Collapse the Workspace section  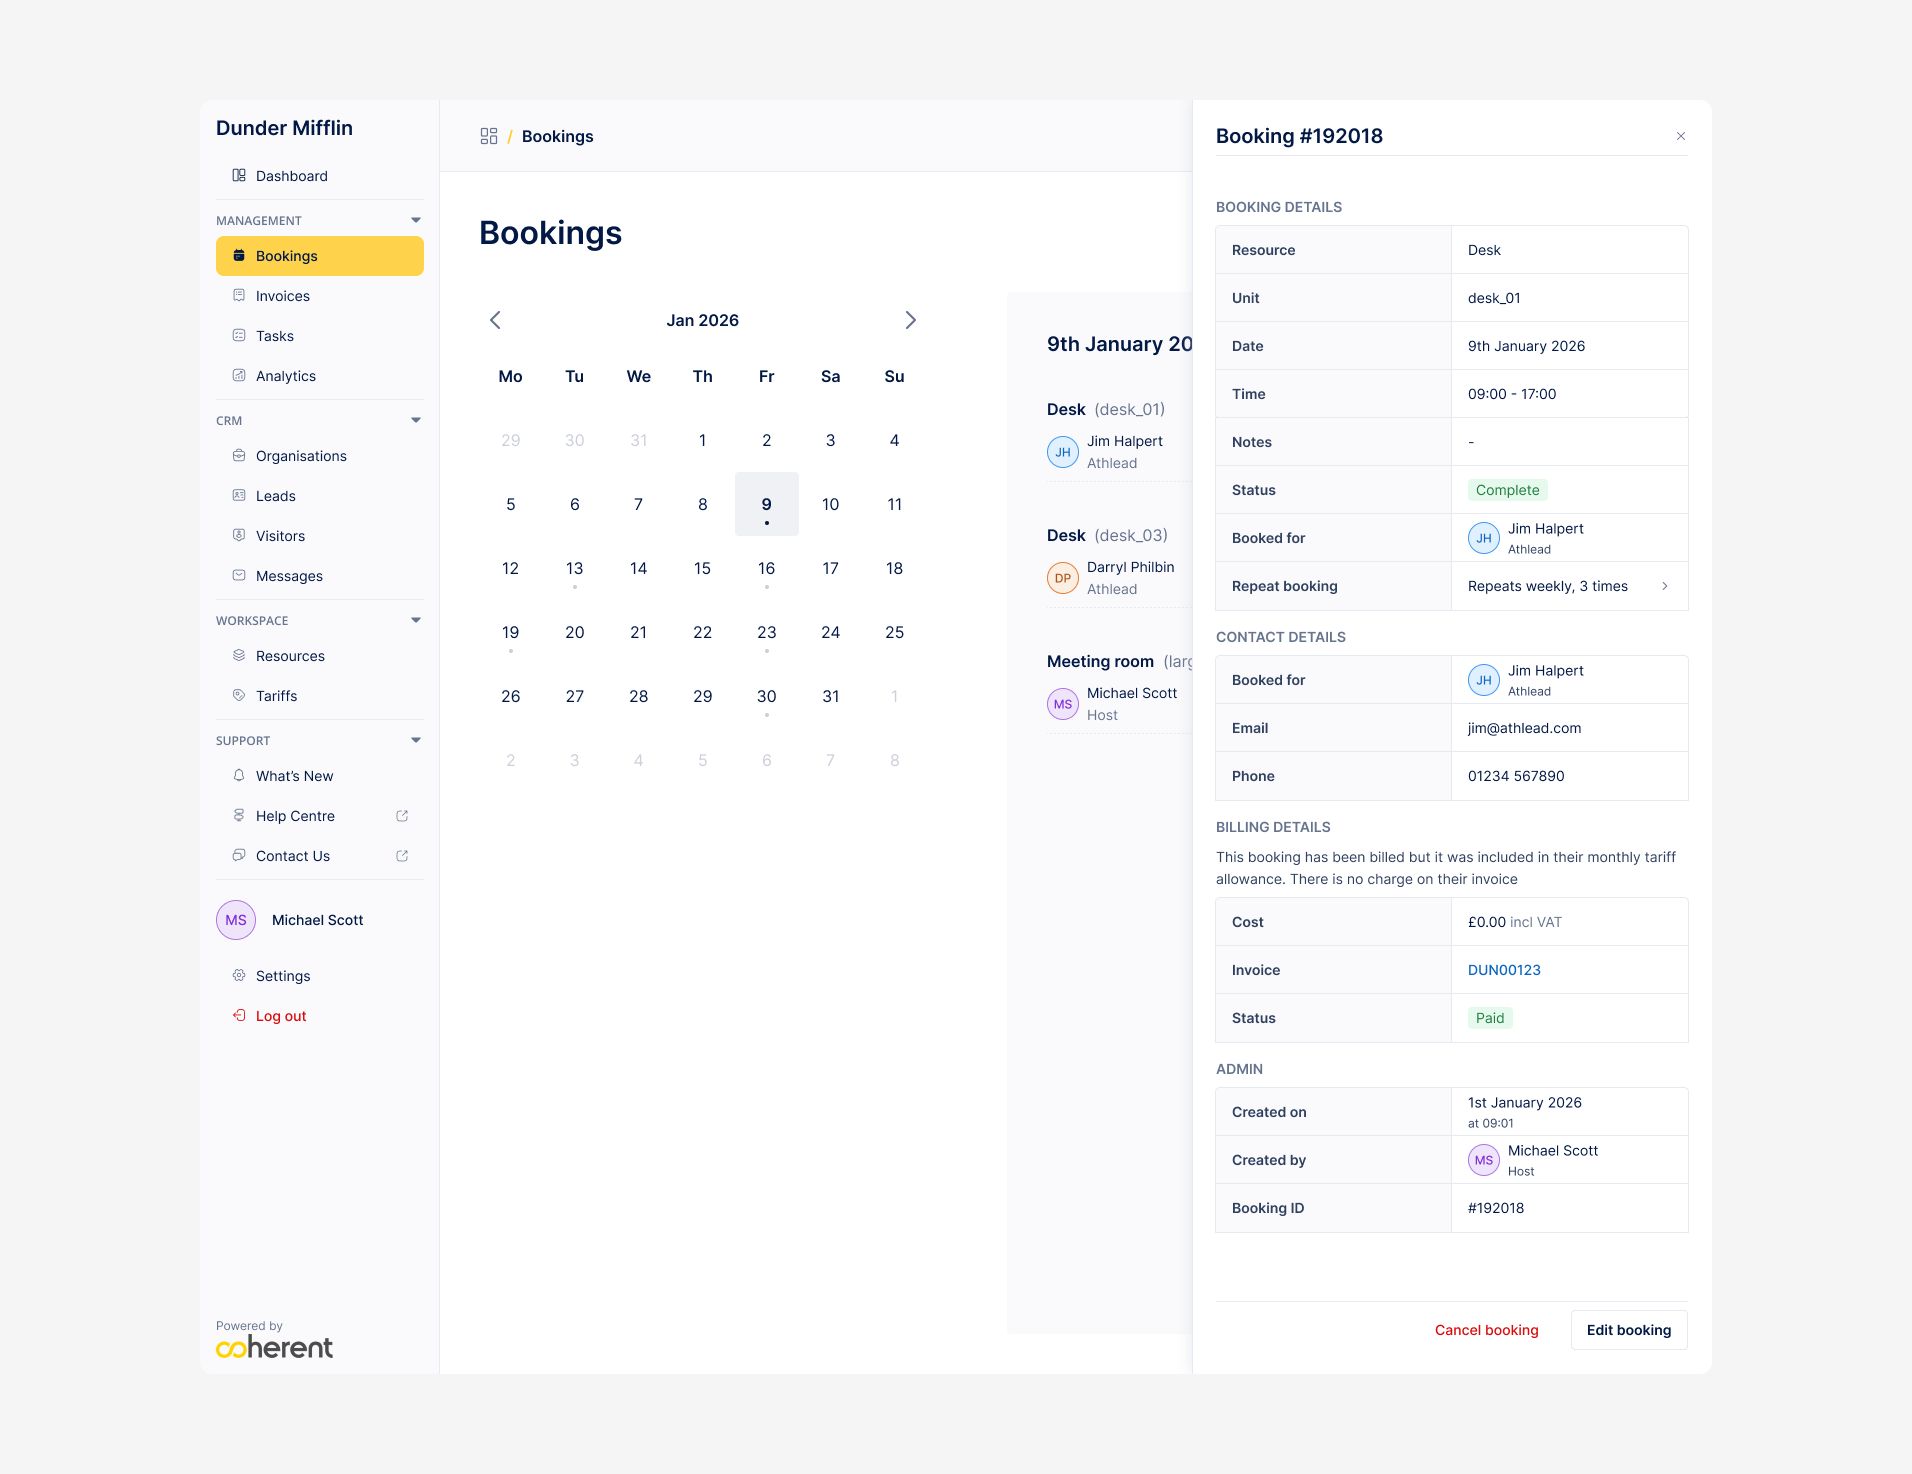416,620
